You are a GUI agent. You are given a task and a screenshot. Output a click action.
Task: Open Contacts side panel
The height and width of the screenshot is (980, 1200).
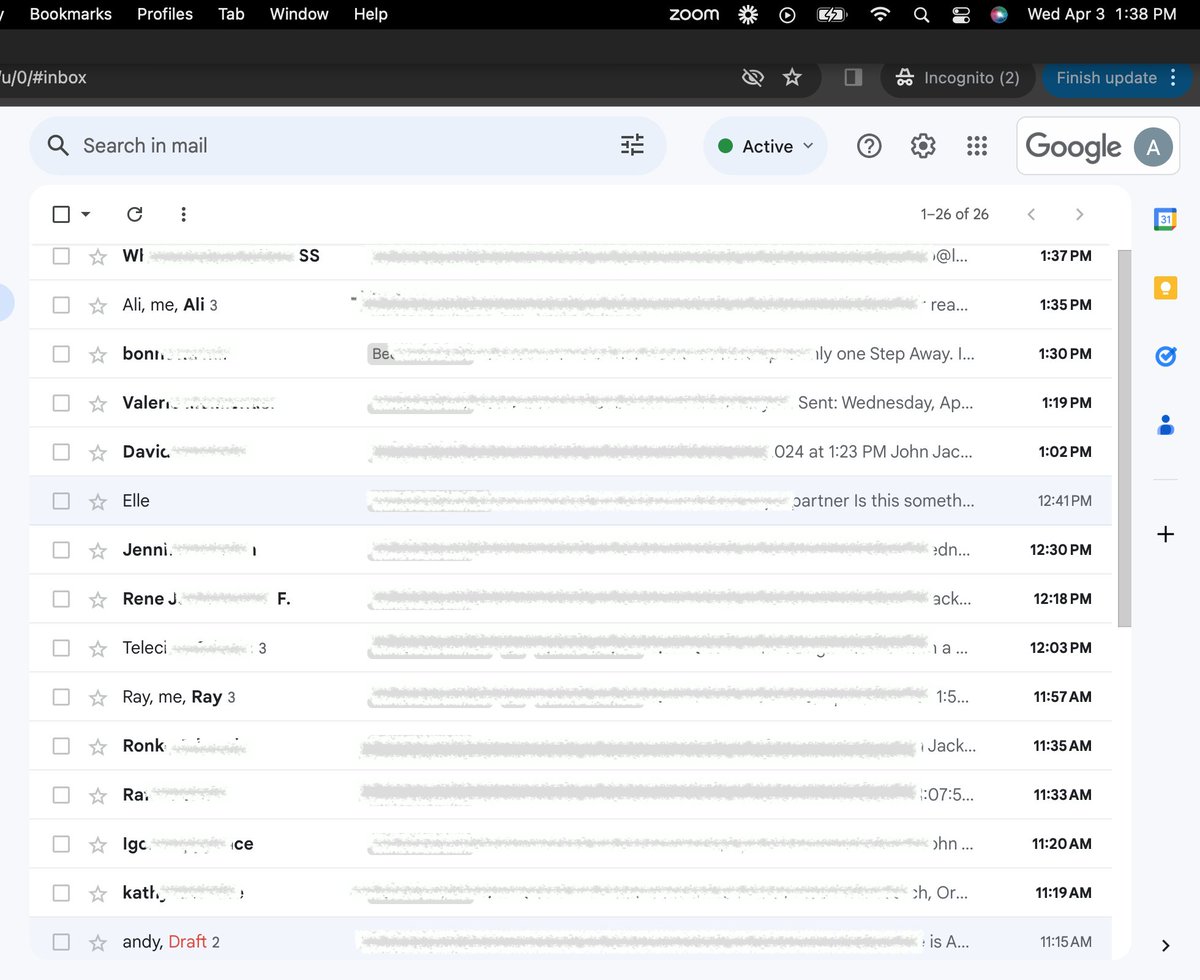coord(1165,425)
